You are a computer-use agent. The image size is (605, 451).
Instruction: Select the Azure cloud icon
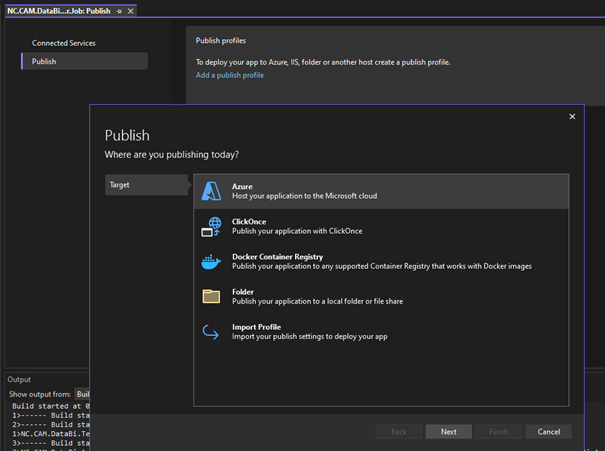tap(211, 191)
